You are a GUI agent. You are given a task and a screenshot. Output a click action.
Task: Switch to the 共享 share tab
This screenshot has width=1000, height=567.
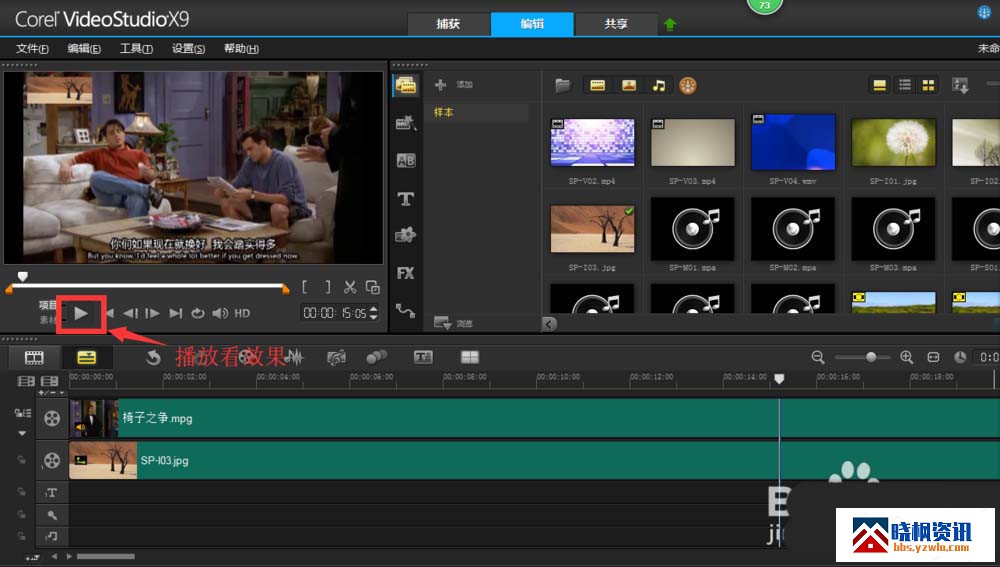pyautogui.click(x=616, y=24)
